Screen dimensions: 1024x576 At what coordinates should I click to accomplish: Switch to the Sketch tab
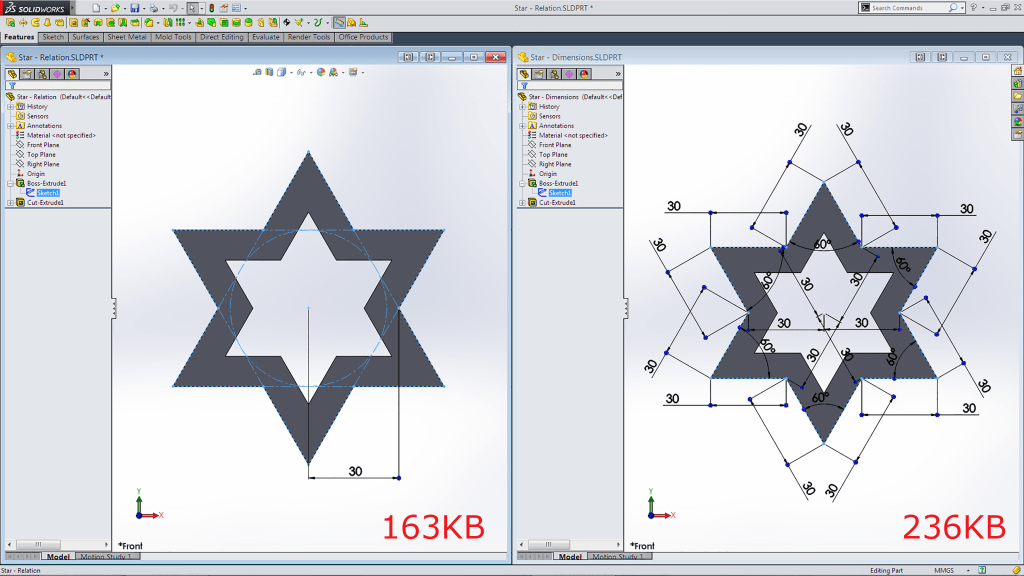click(53, 37)
